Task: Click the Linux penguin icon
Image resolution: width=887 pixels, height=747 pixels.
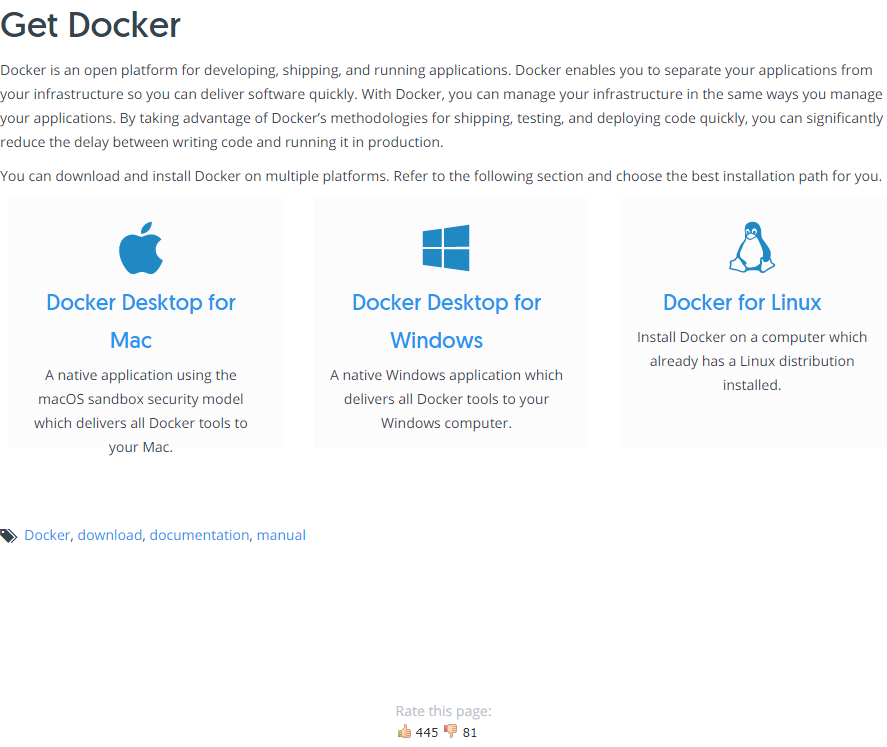Action: coord(752,247)
